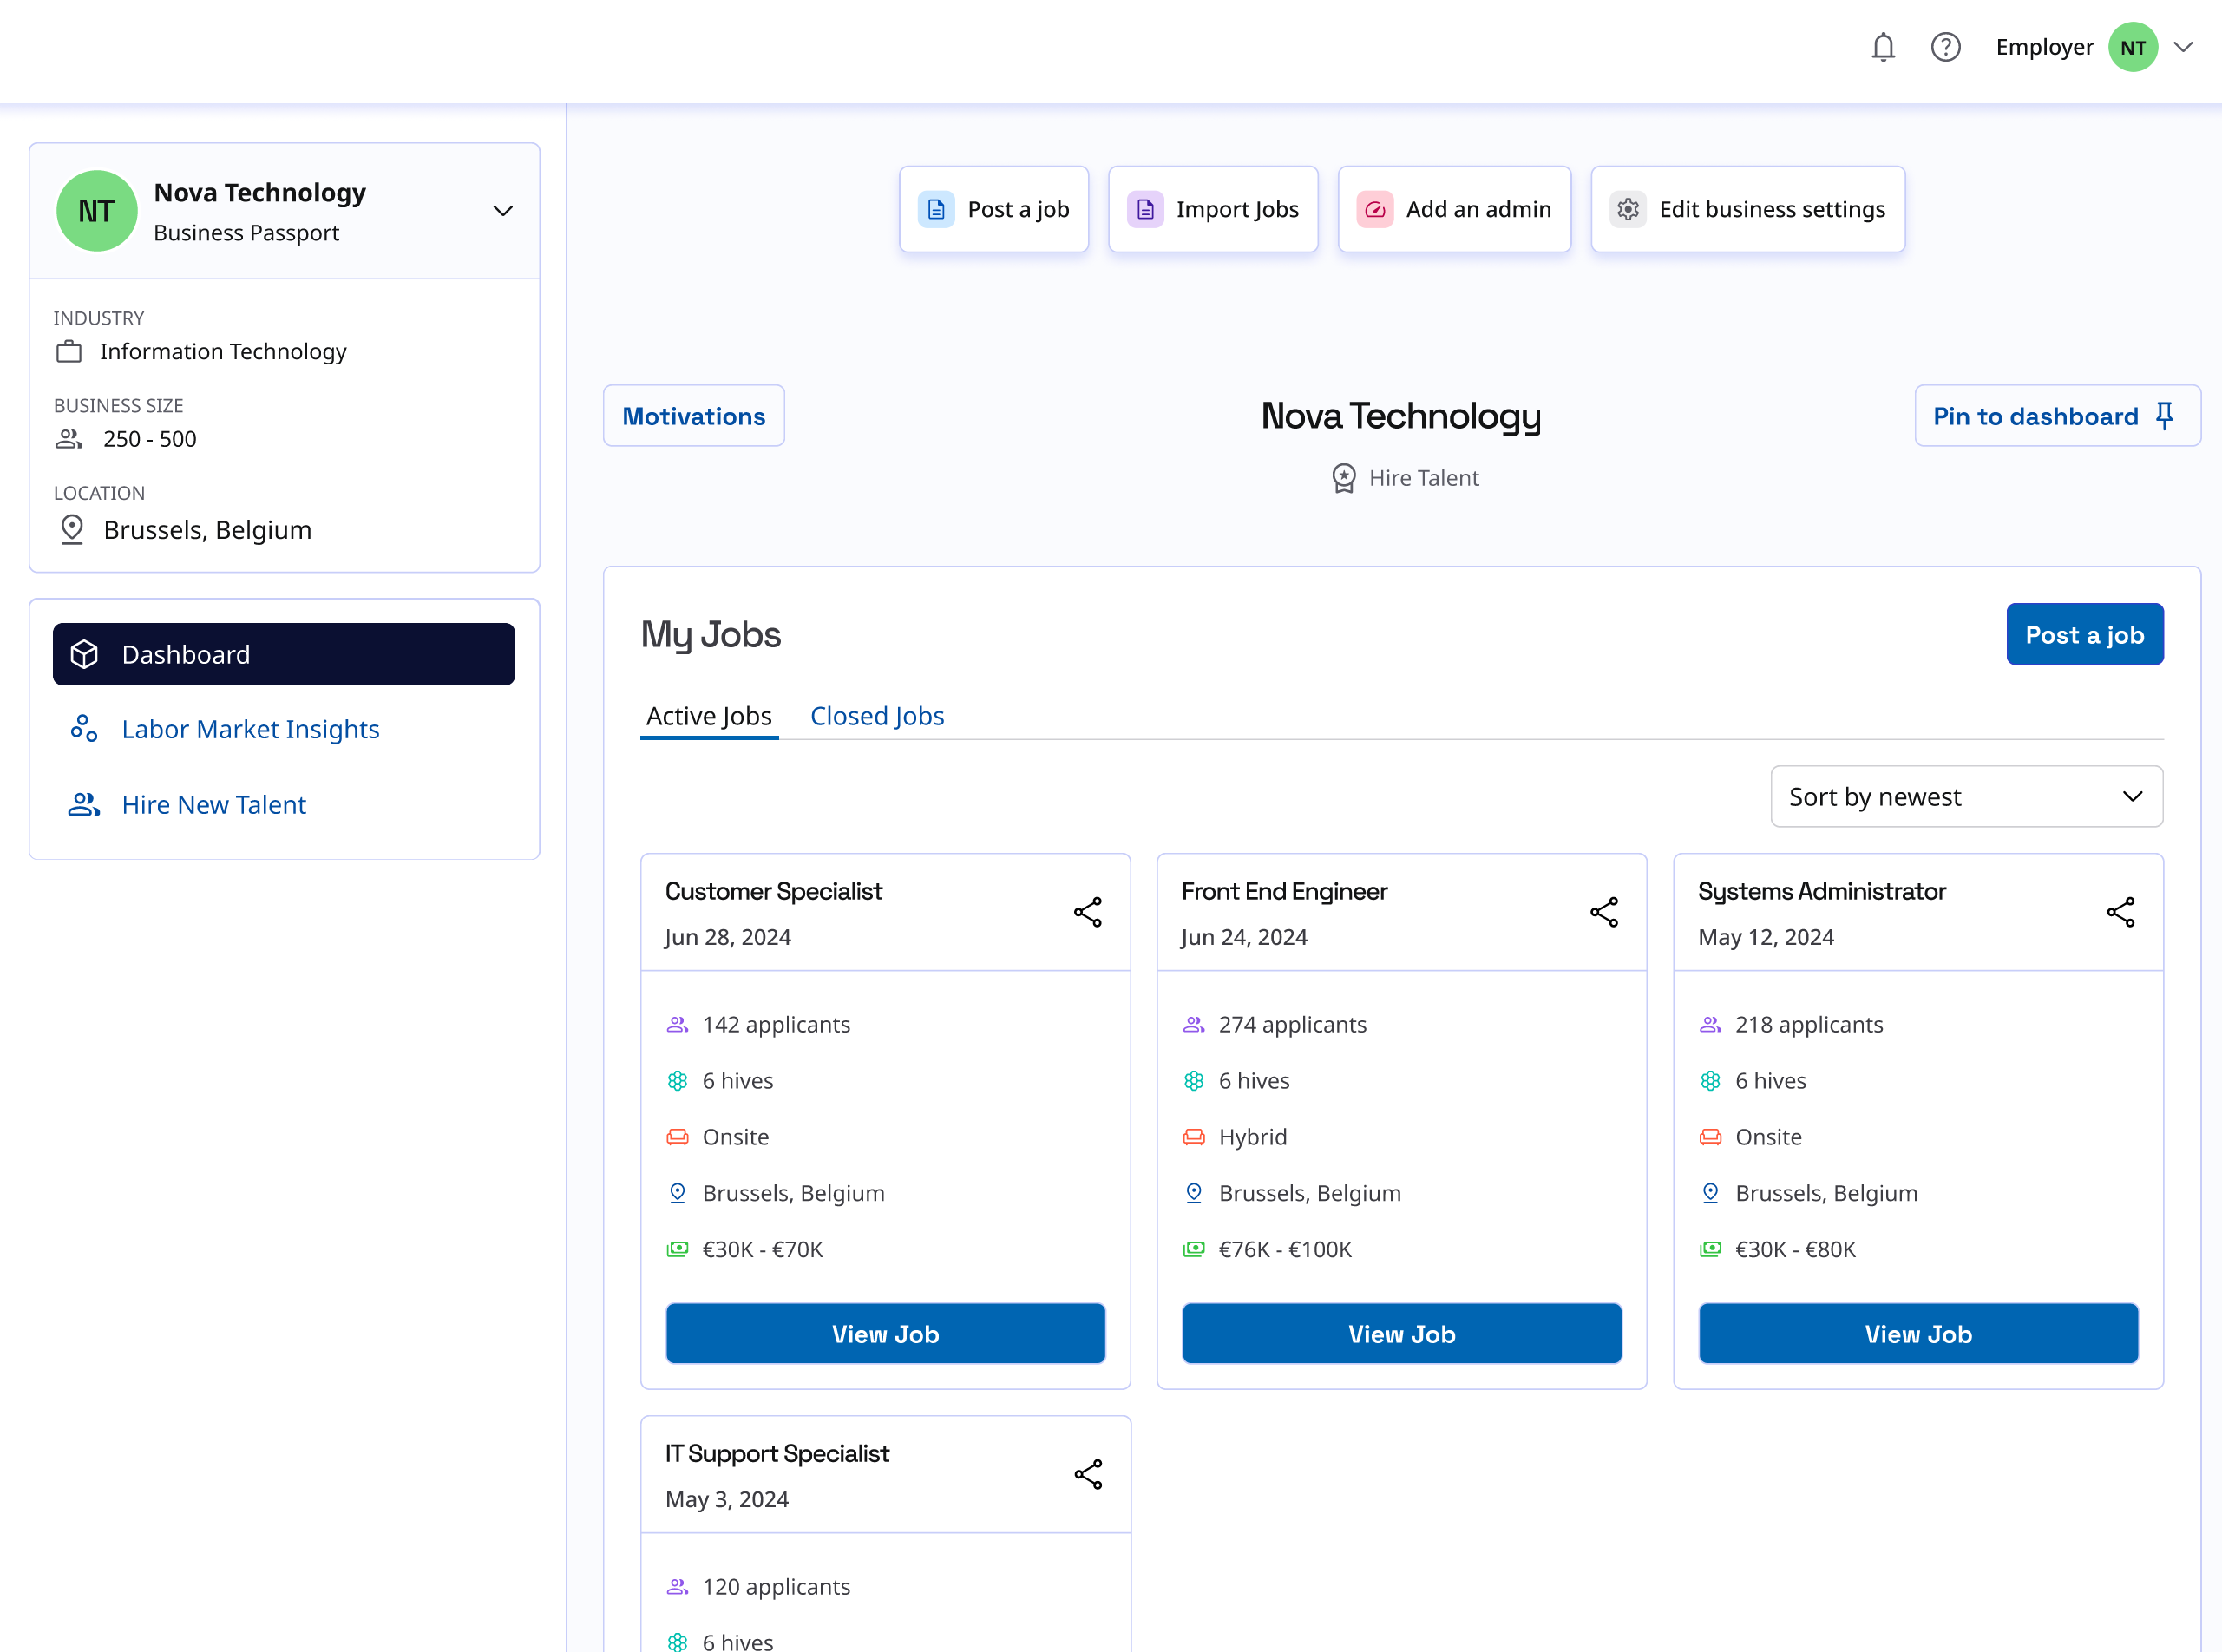
Task: Switch to the Closed Jobs tab
Action: click(877, 716)
